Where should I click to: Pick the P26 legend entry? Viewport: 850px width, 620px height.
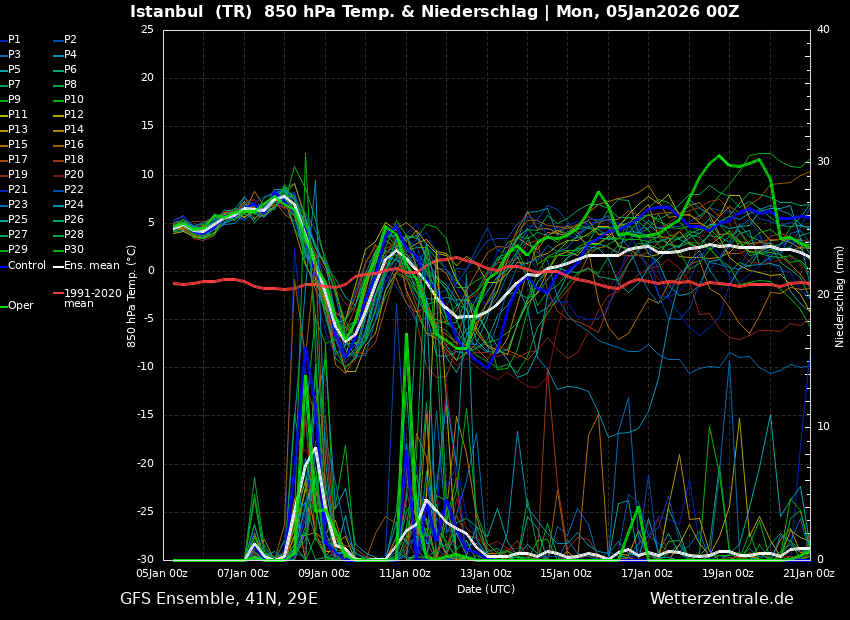click(74, 219)
